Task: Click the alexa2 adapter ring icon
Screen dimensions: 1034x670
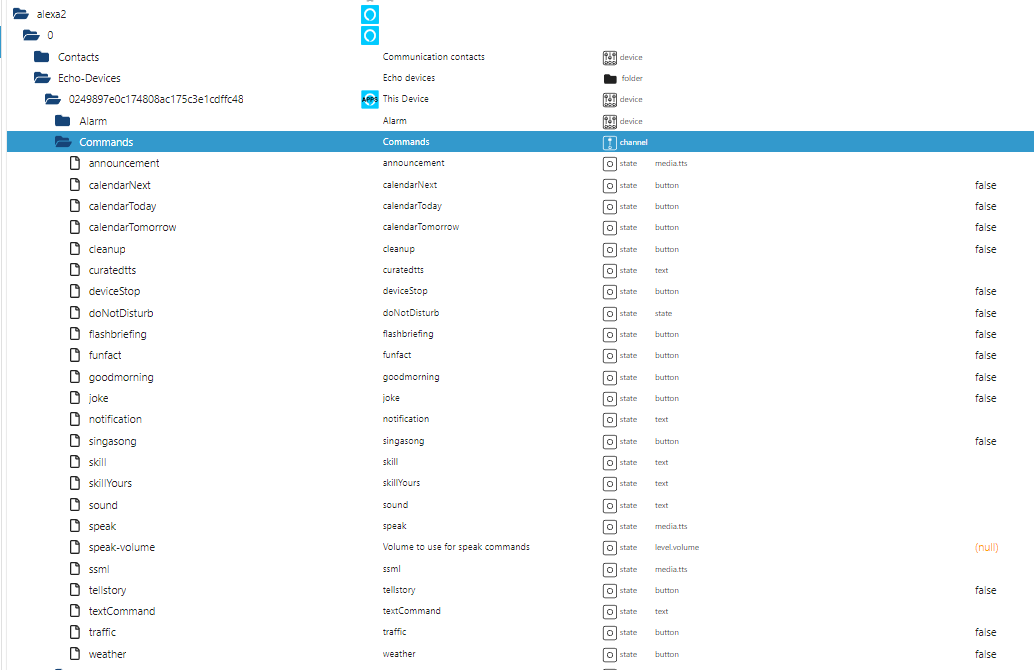Action: pos(370,15)
